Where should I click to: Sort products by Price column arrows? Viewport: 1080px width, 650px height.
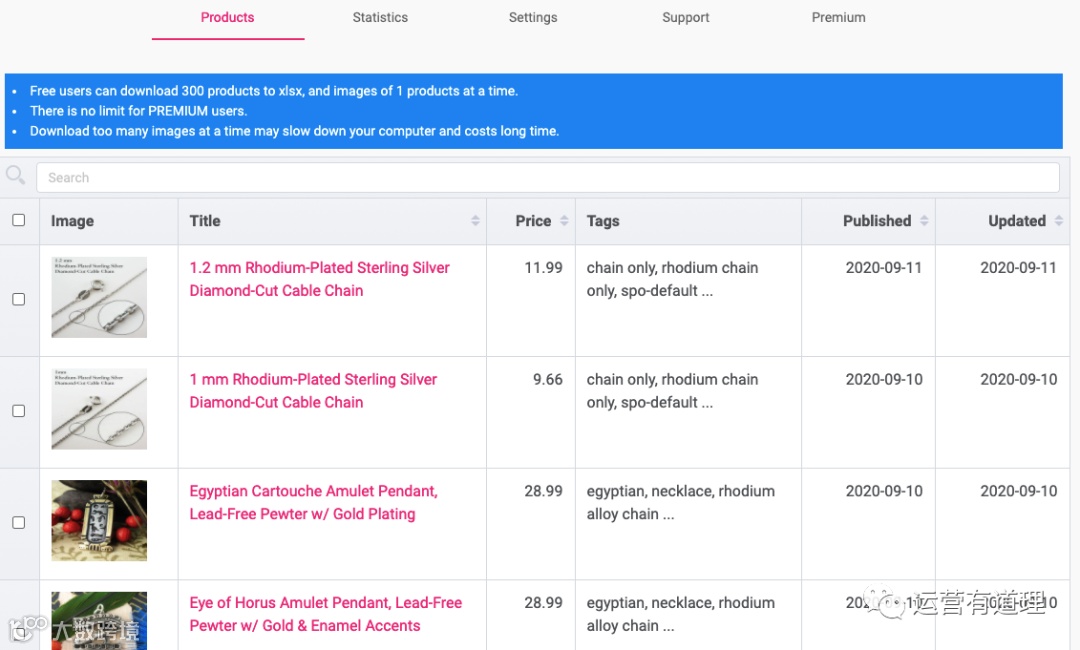(564, 221)
